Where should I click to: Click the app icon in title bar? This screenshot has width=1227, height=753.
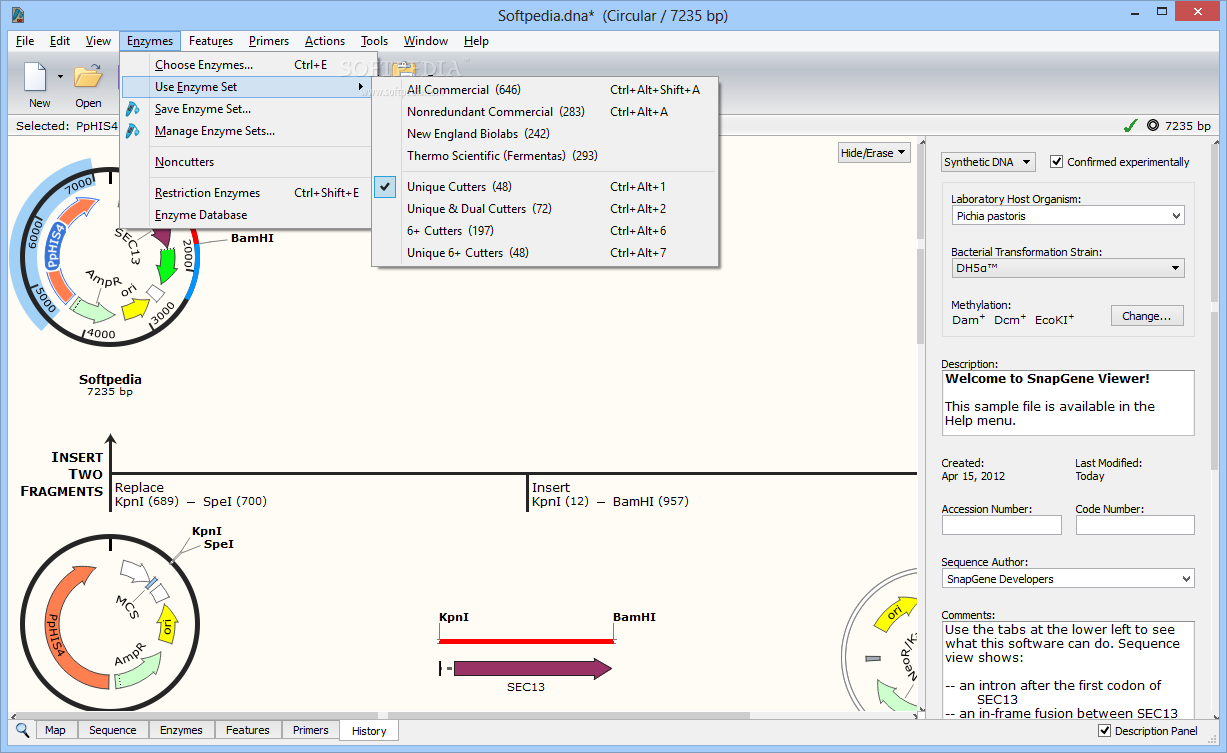[17, 15]
